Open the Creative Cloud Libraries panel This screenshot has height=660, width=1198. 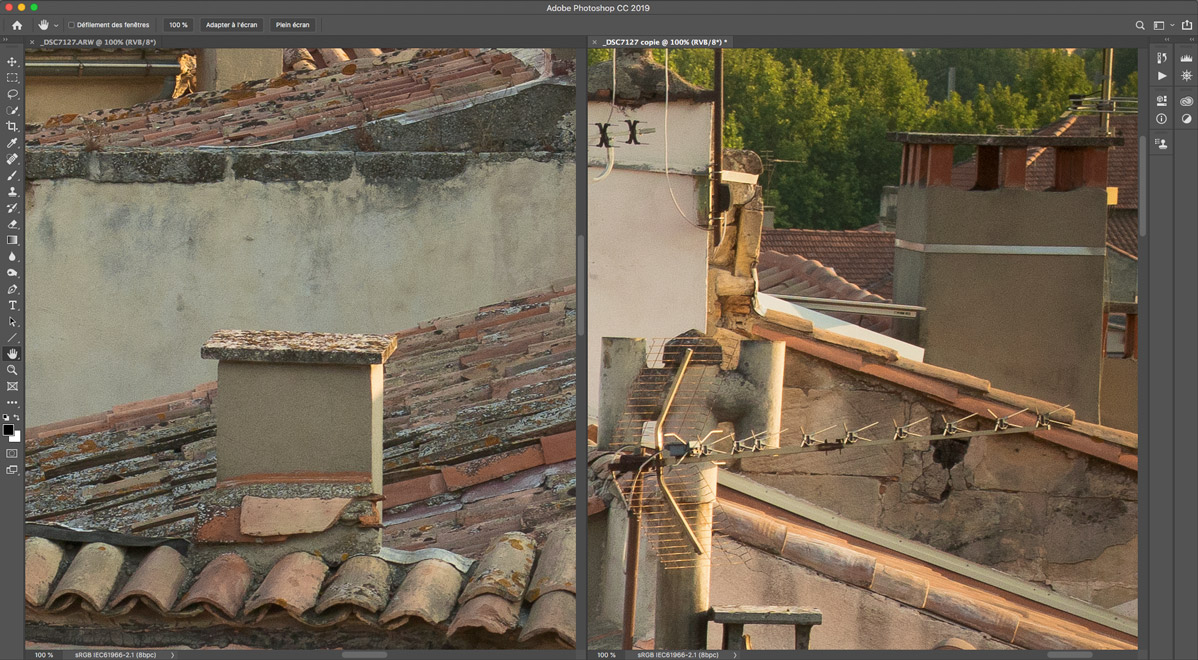point(1186,101)
